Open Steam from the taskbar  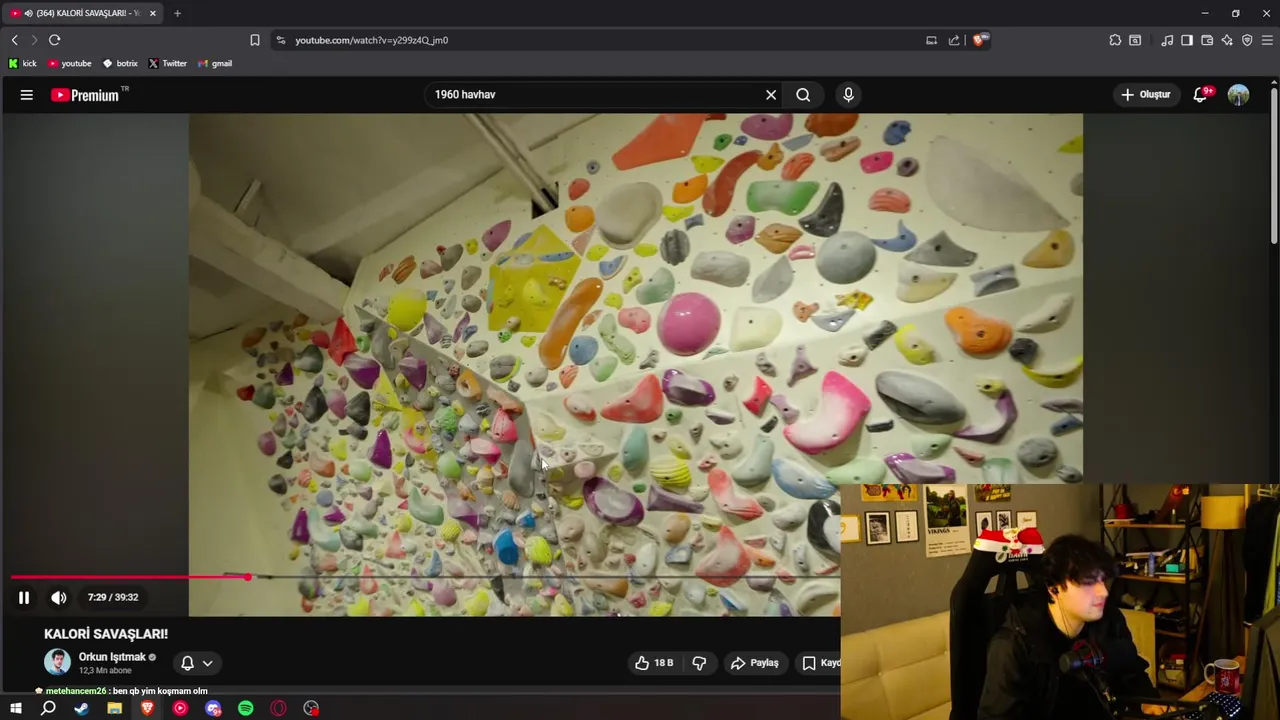tap(81, 708)
